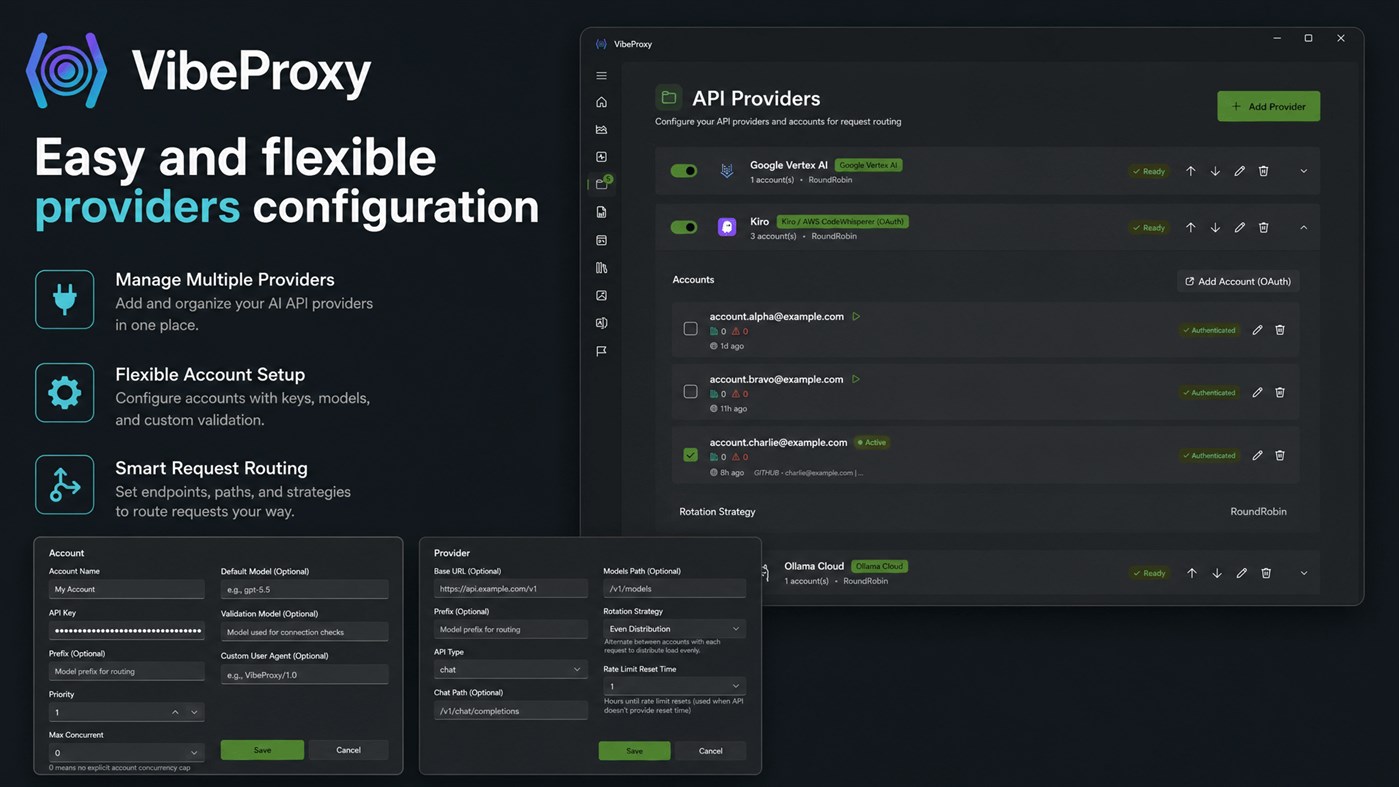This screenshot has height=787, width=1399.
Task: Click the Add Provider button
Action: click(x=1268, y=106)
